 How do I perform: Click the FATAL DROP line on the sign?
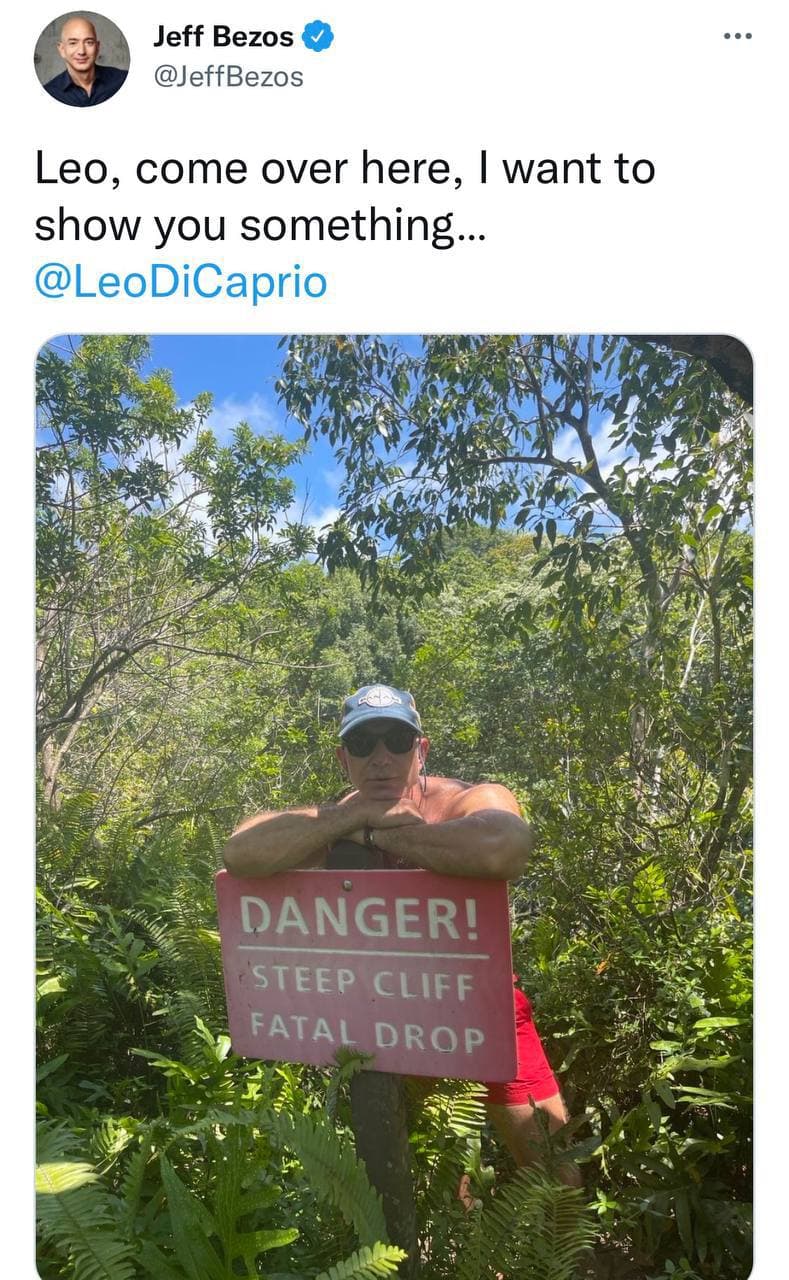click(367, 1031)
